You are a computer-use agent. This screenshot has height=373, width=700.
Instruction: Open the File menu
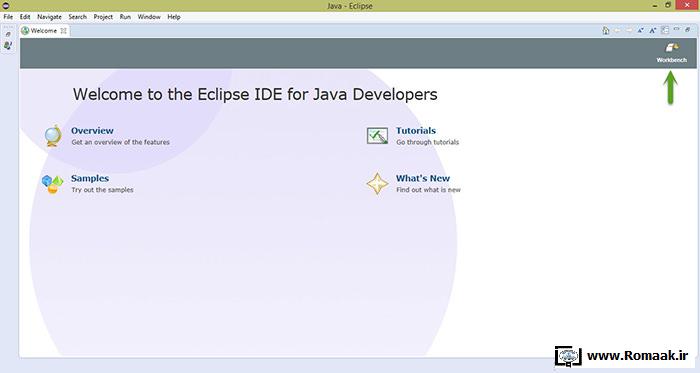(x=8, y=17)
